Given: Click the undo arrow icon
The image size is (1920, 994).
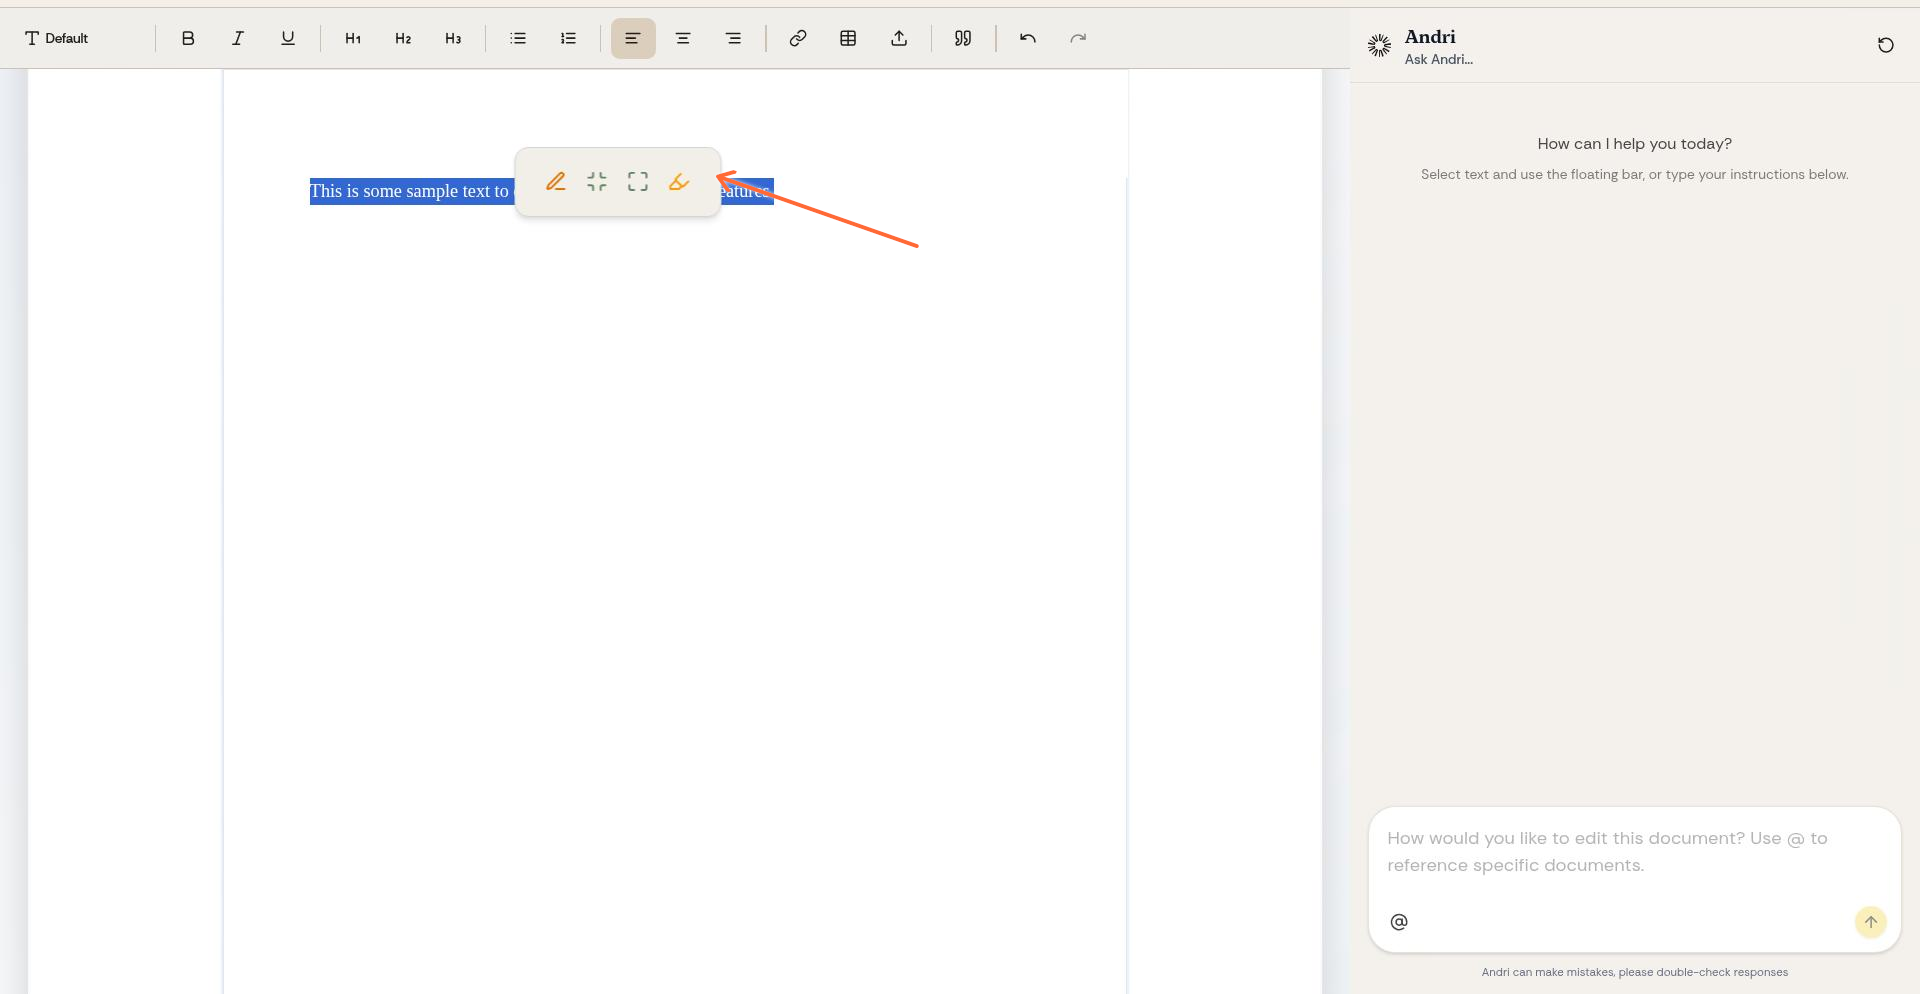Looking at the screenshot, I should (1028, 38).
